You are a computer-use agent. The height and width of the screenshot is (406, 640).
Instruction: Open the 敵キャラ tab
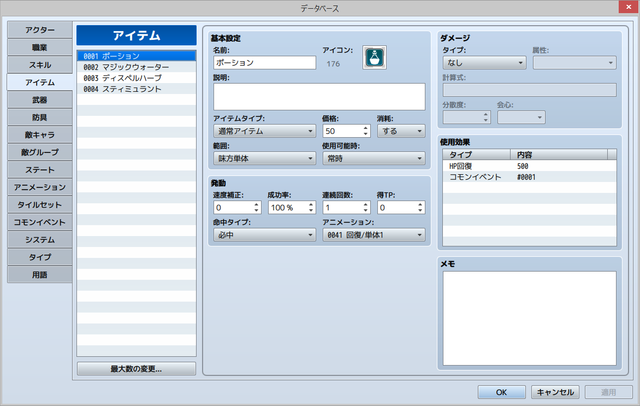[40, 135]
